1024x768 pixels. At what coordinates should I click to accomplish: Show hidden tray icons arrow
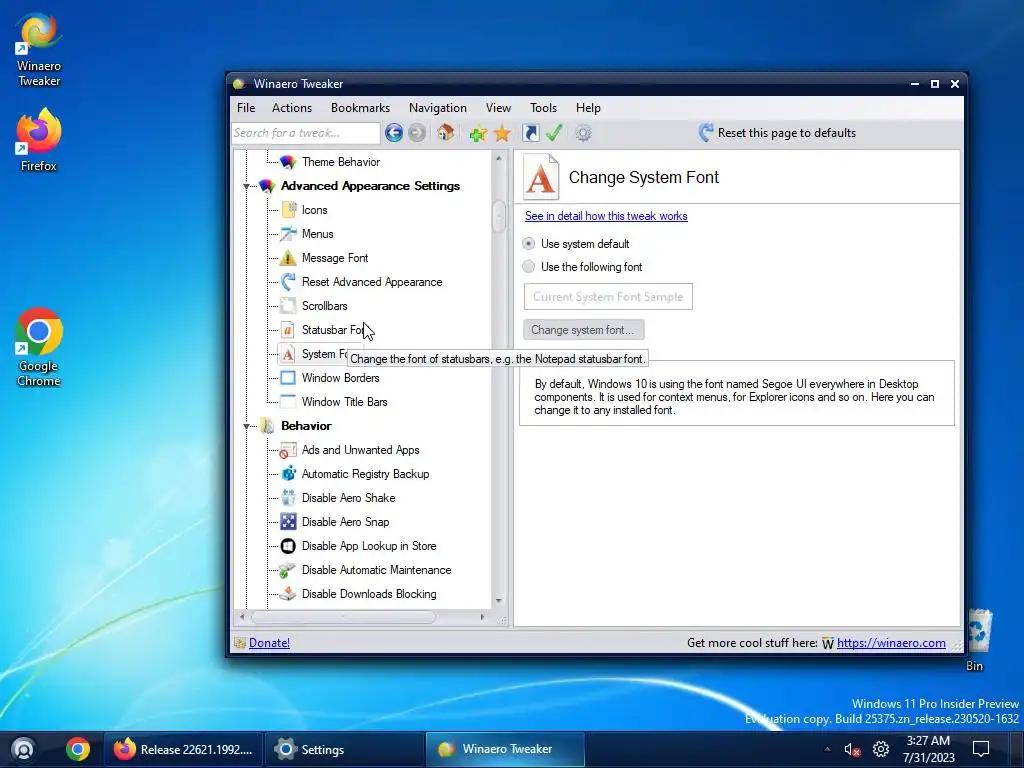(x=827, y=749)
